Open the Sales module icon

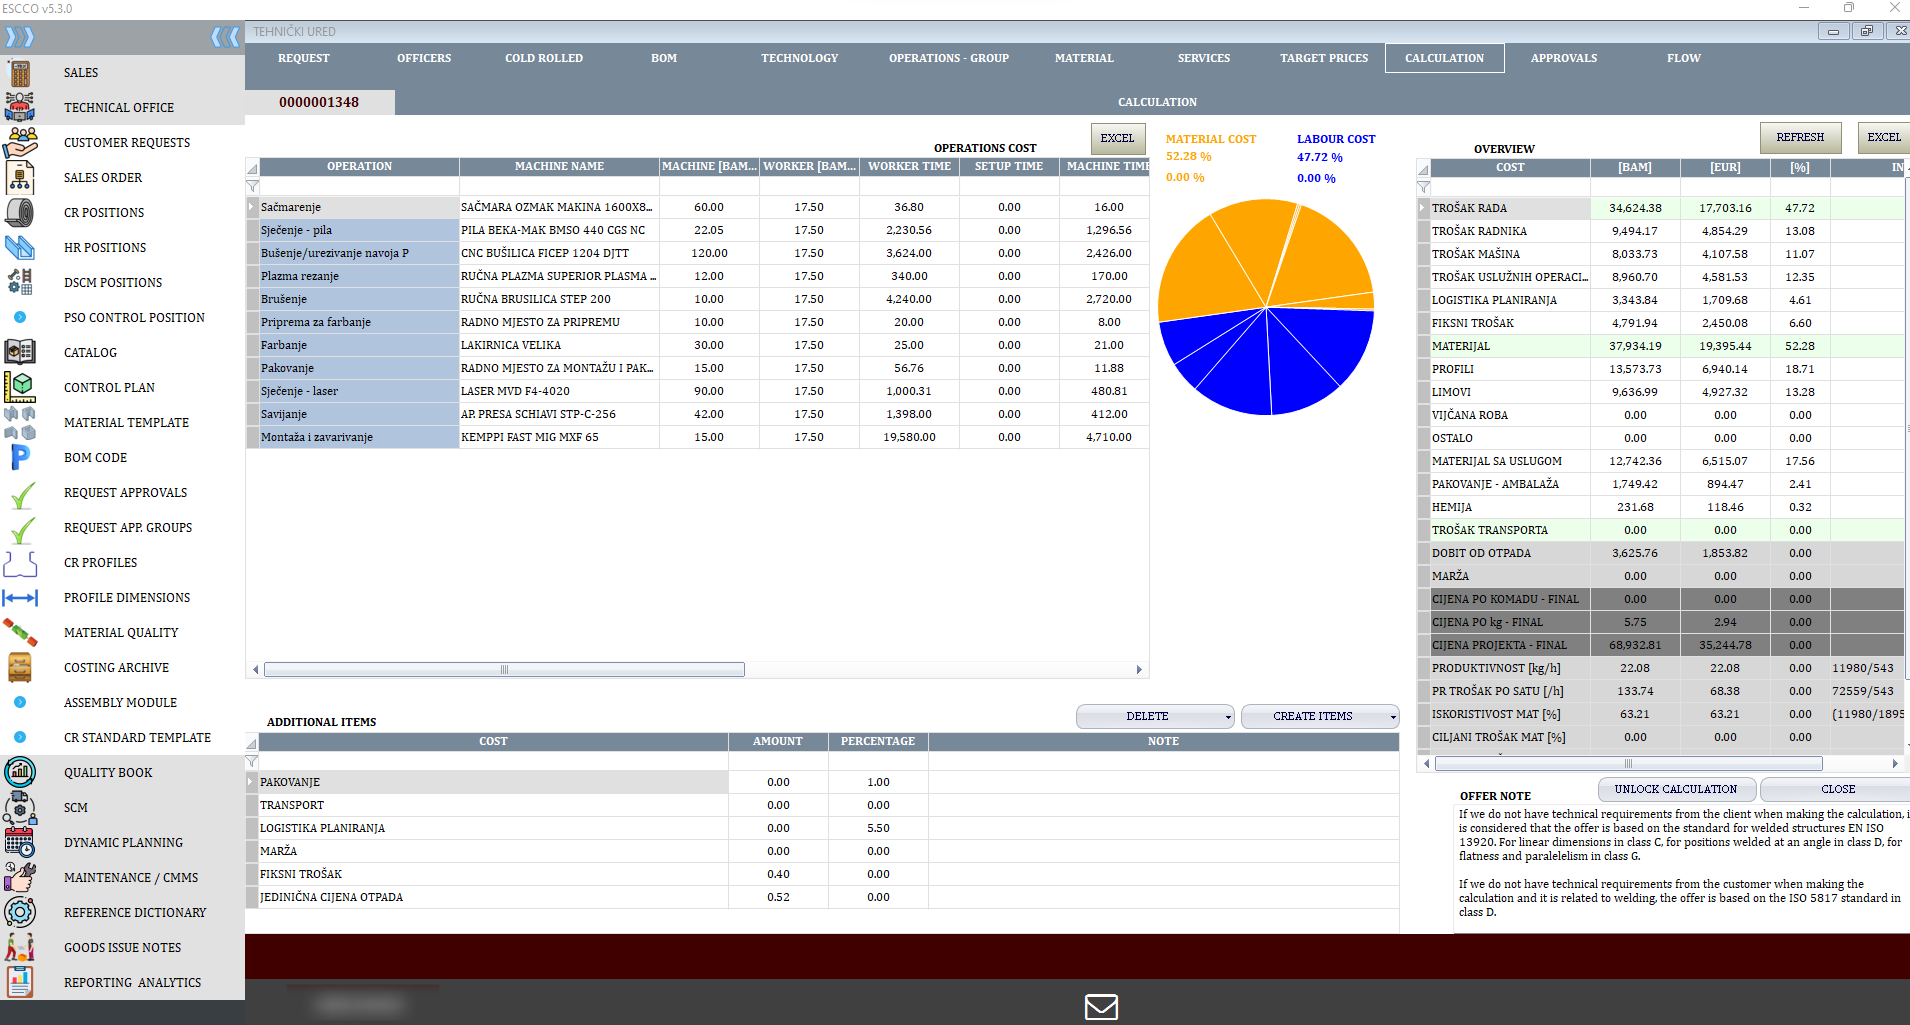click(x=20, y=72)
